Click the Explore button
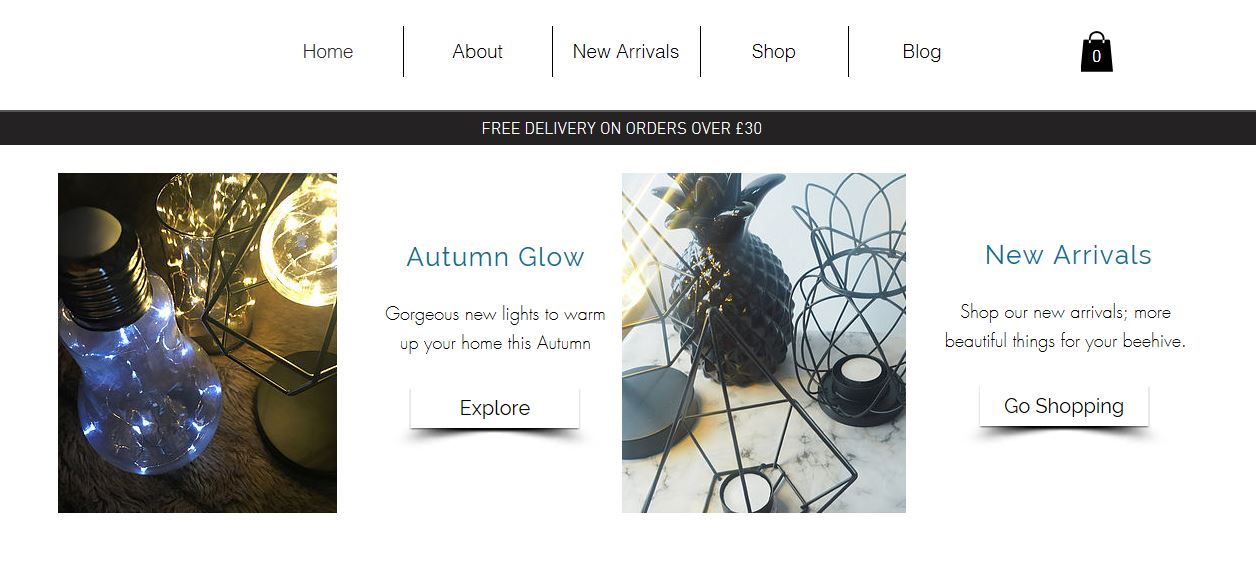Viewport: 1256px width, 570px height. pyautogui.click(x=495, y=408)
